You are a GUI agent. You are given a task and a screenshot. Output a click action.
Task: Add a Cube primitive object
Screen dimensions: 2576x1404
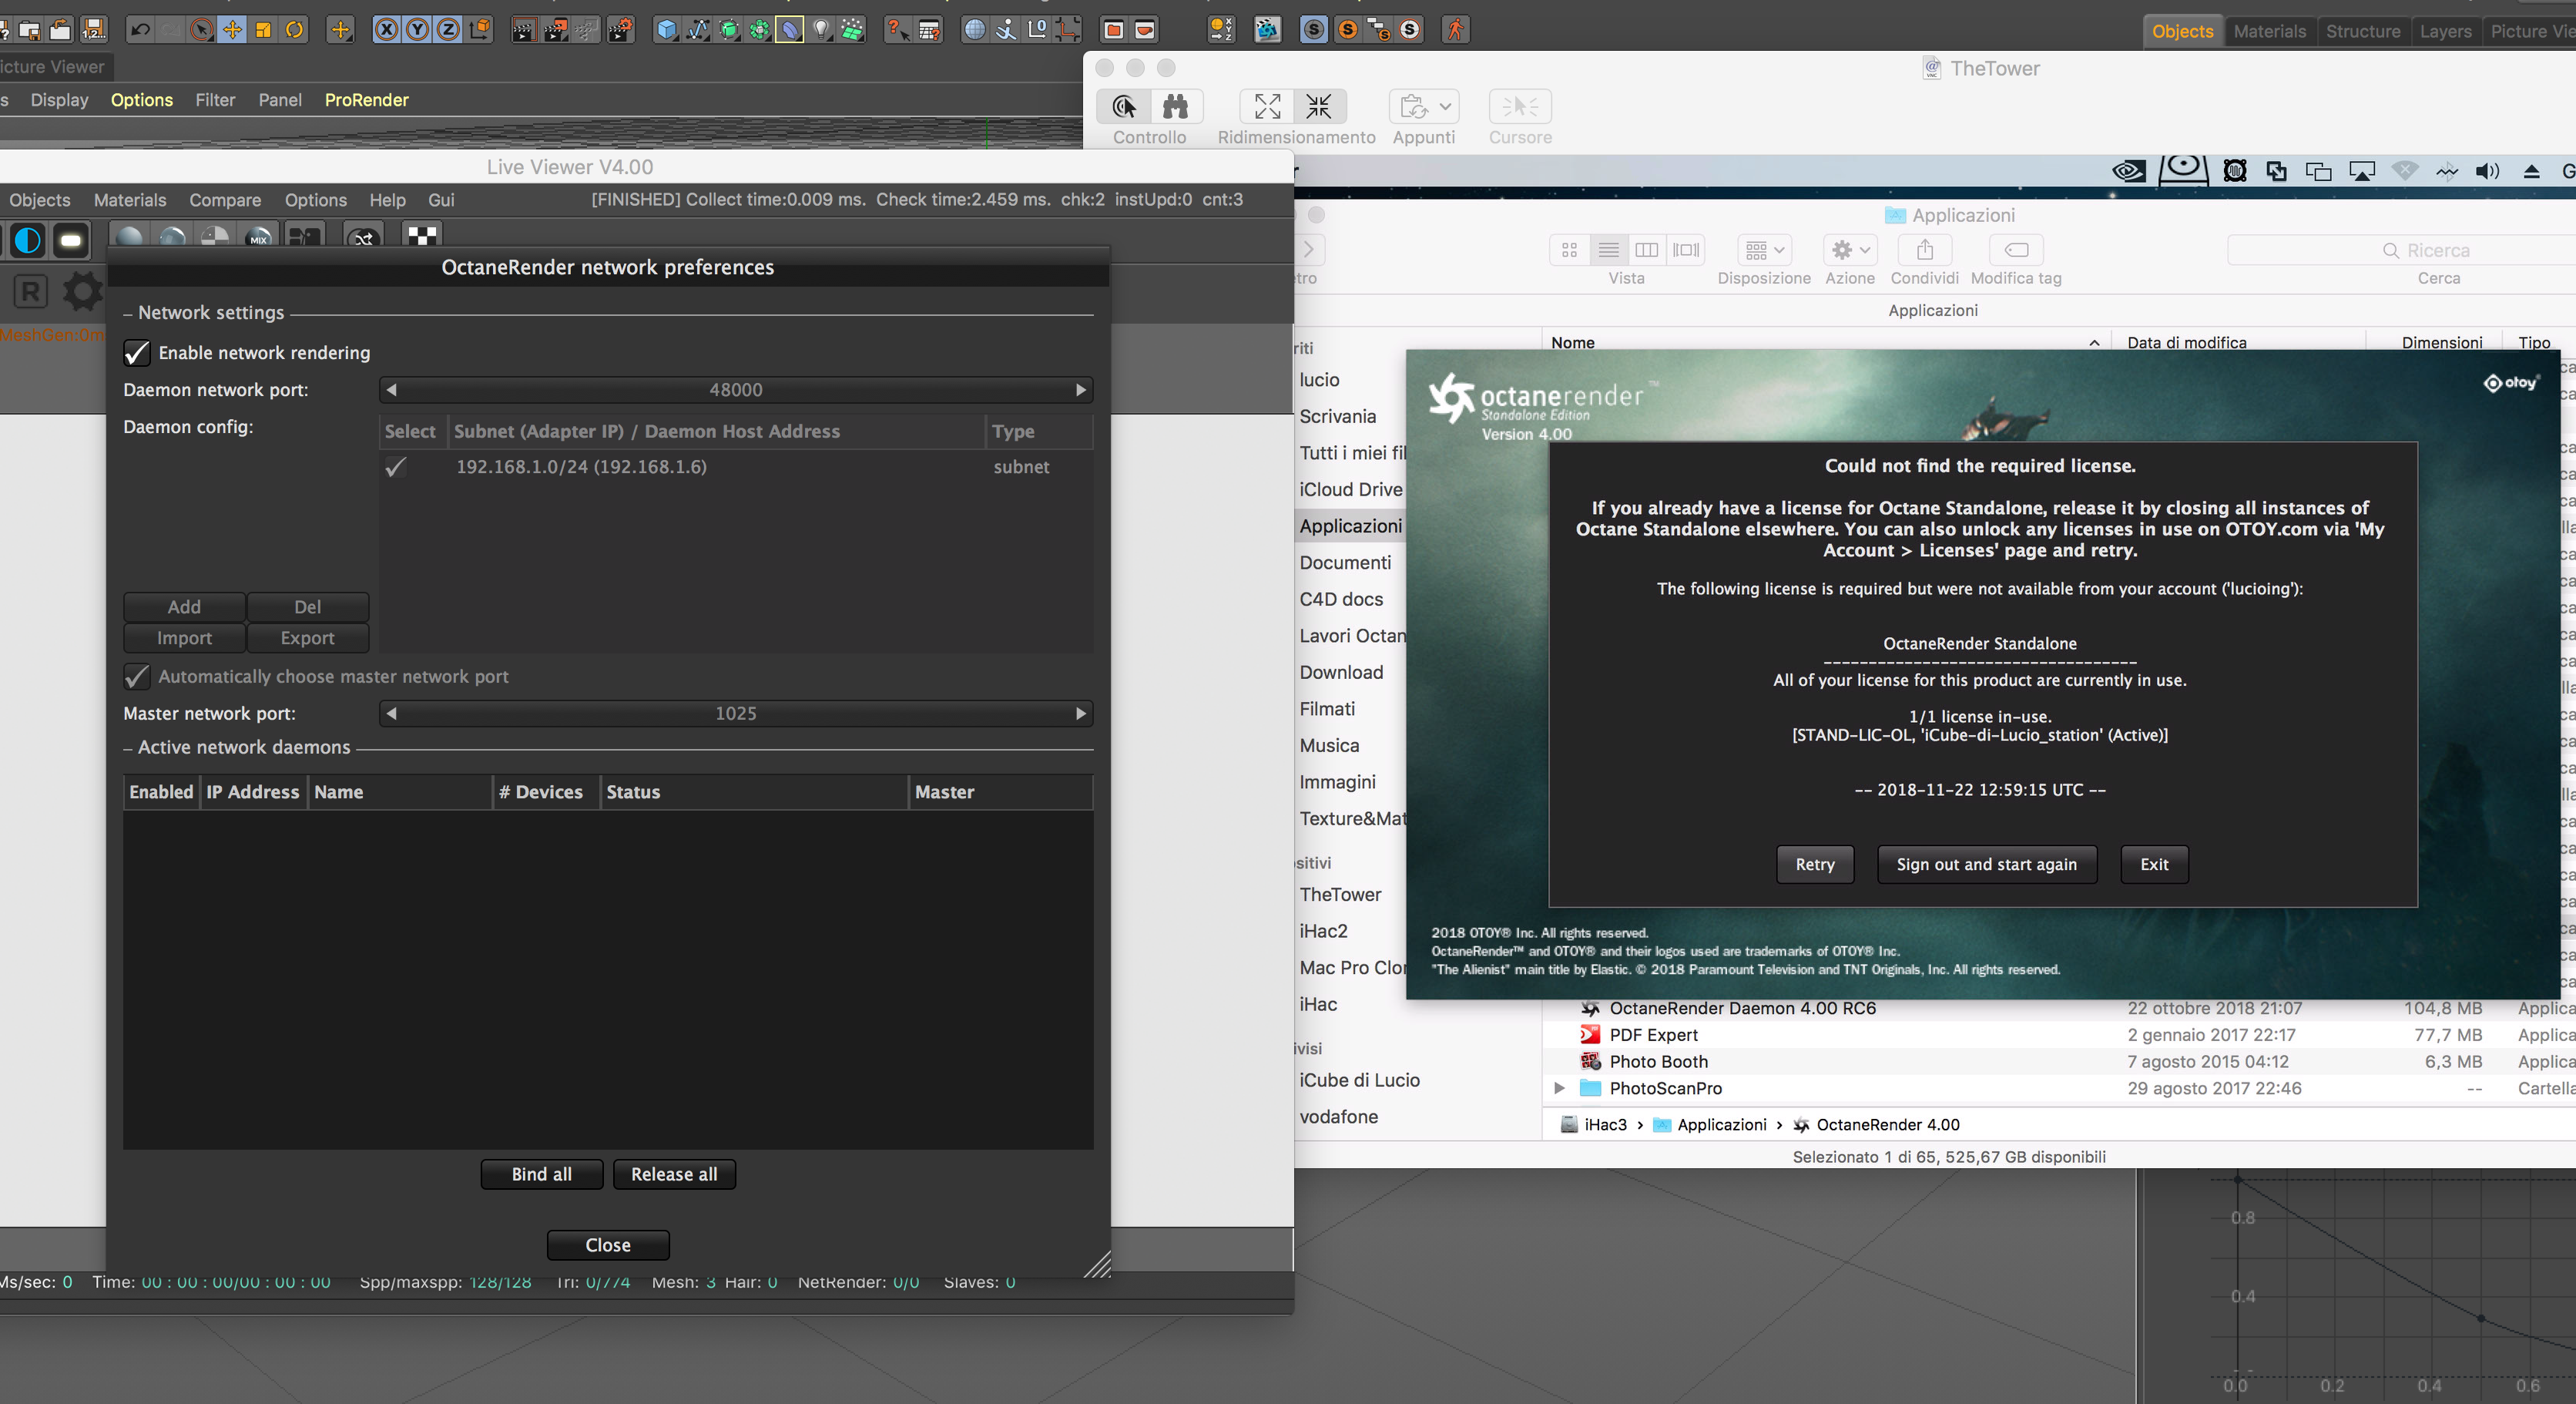(x=666, y=29)
